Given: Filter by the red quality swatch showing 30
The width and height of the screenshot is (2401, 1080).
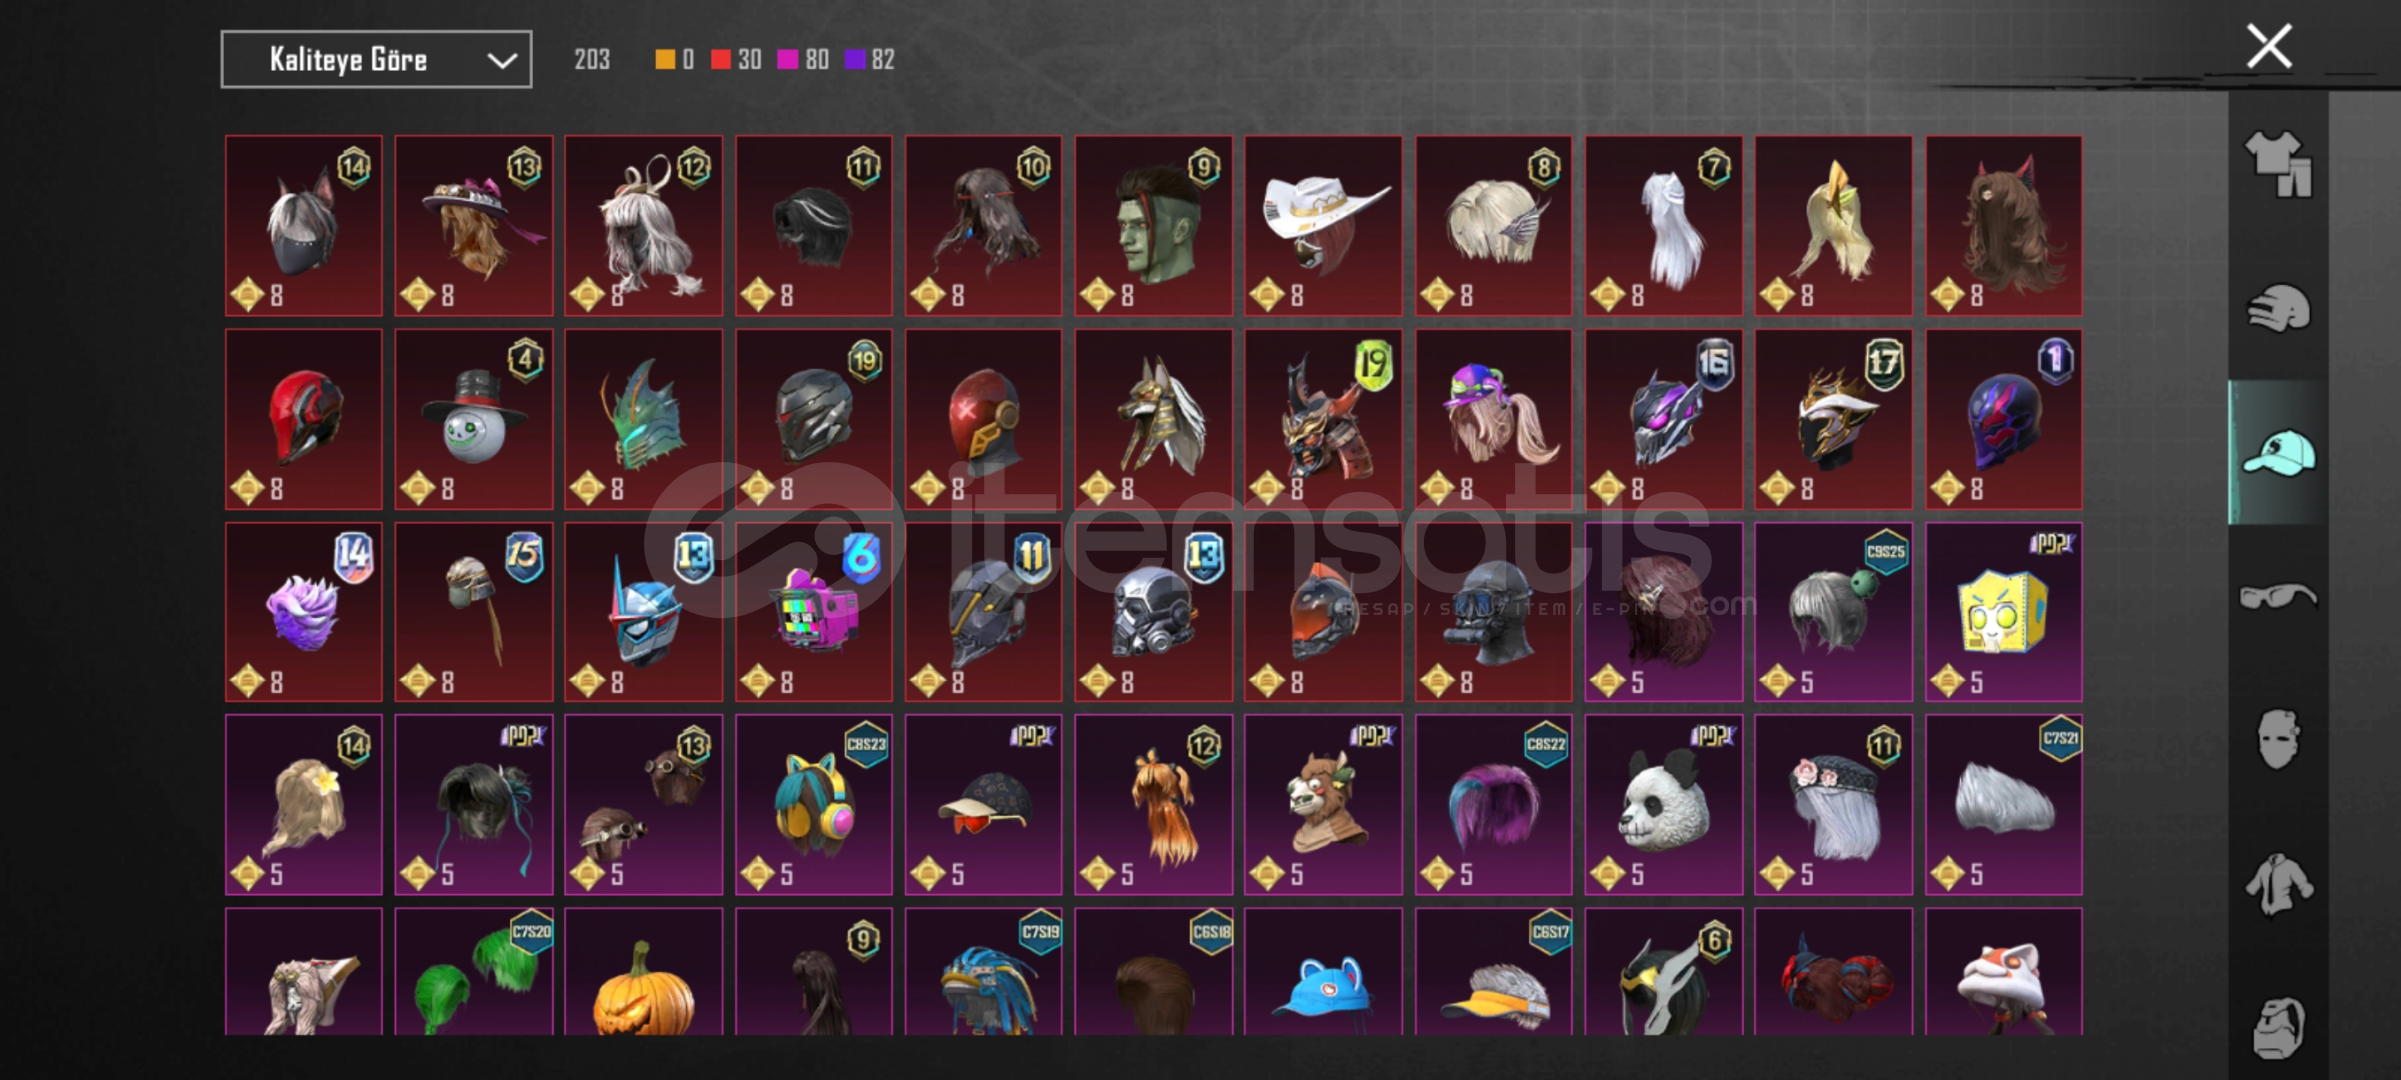Looking at the screenshot, I should pos(736,60).
